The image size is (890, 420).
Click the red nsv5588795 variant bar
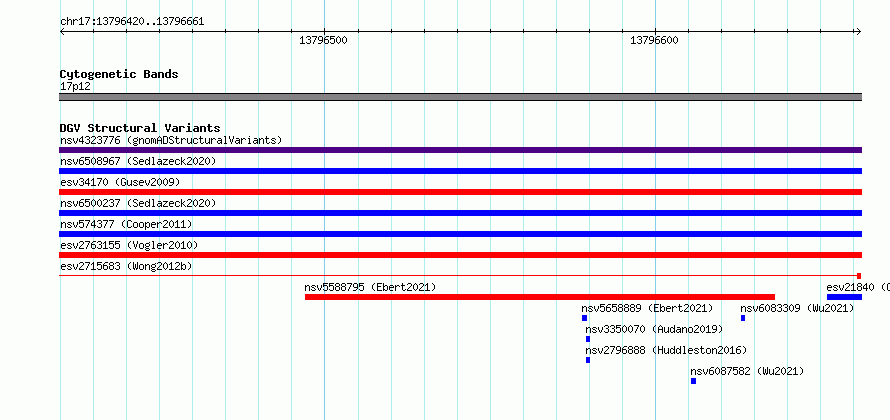click(x=540, y=297)
